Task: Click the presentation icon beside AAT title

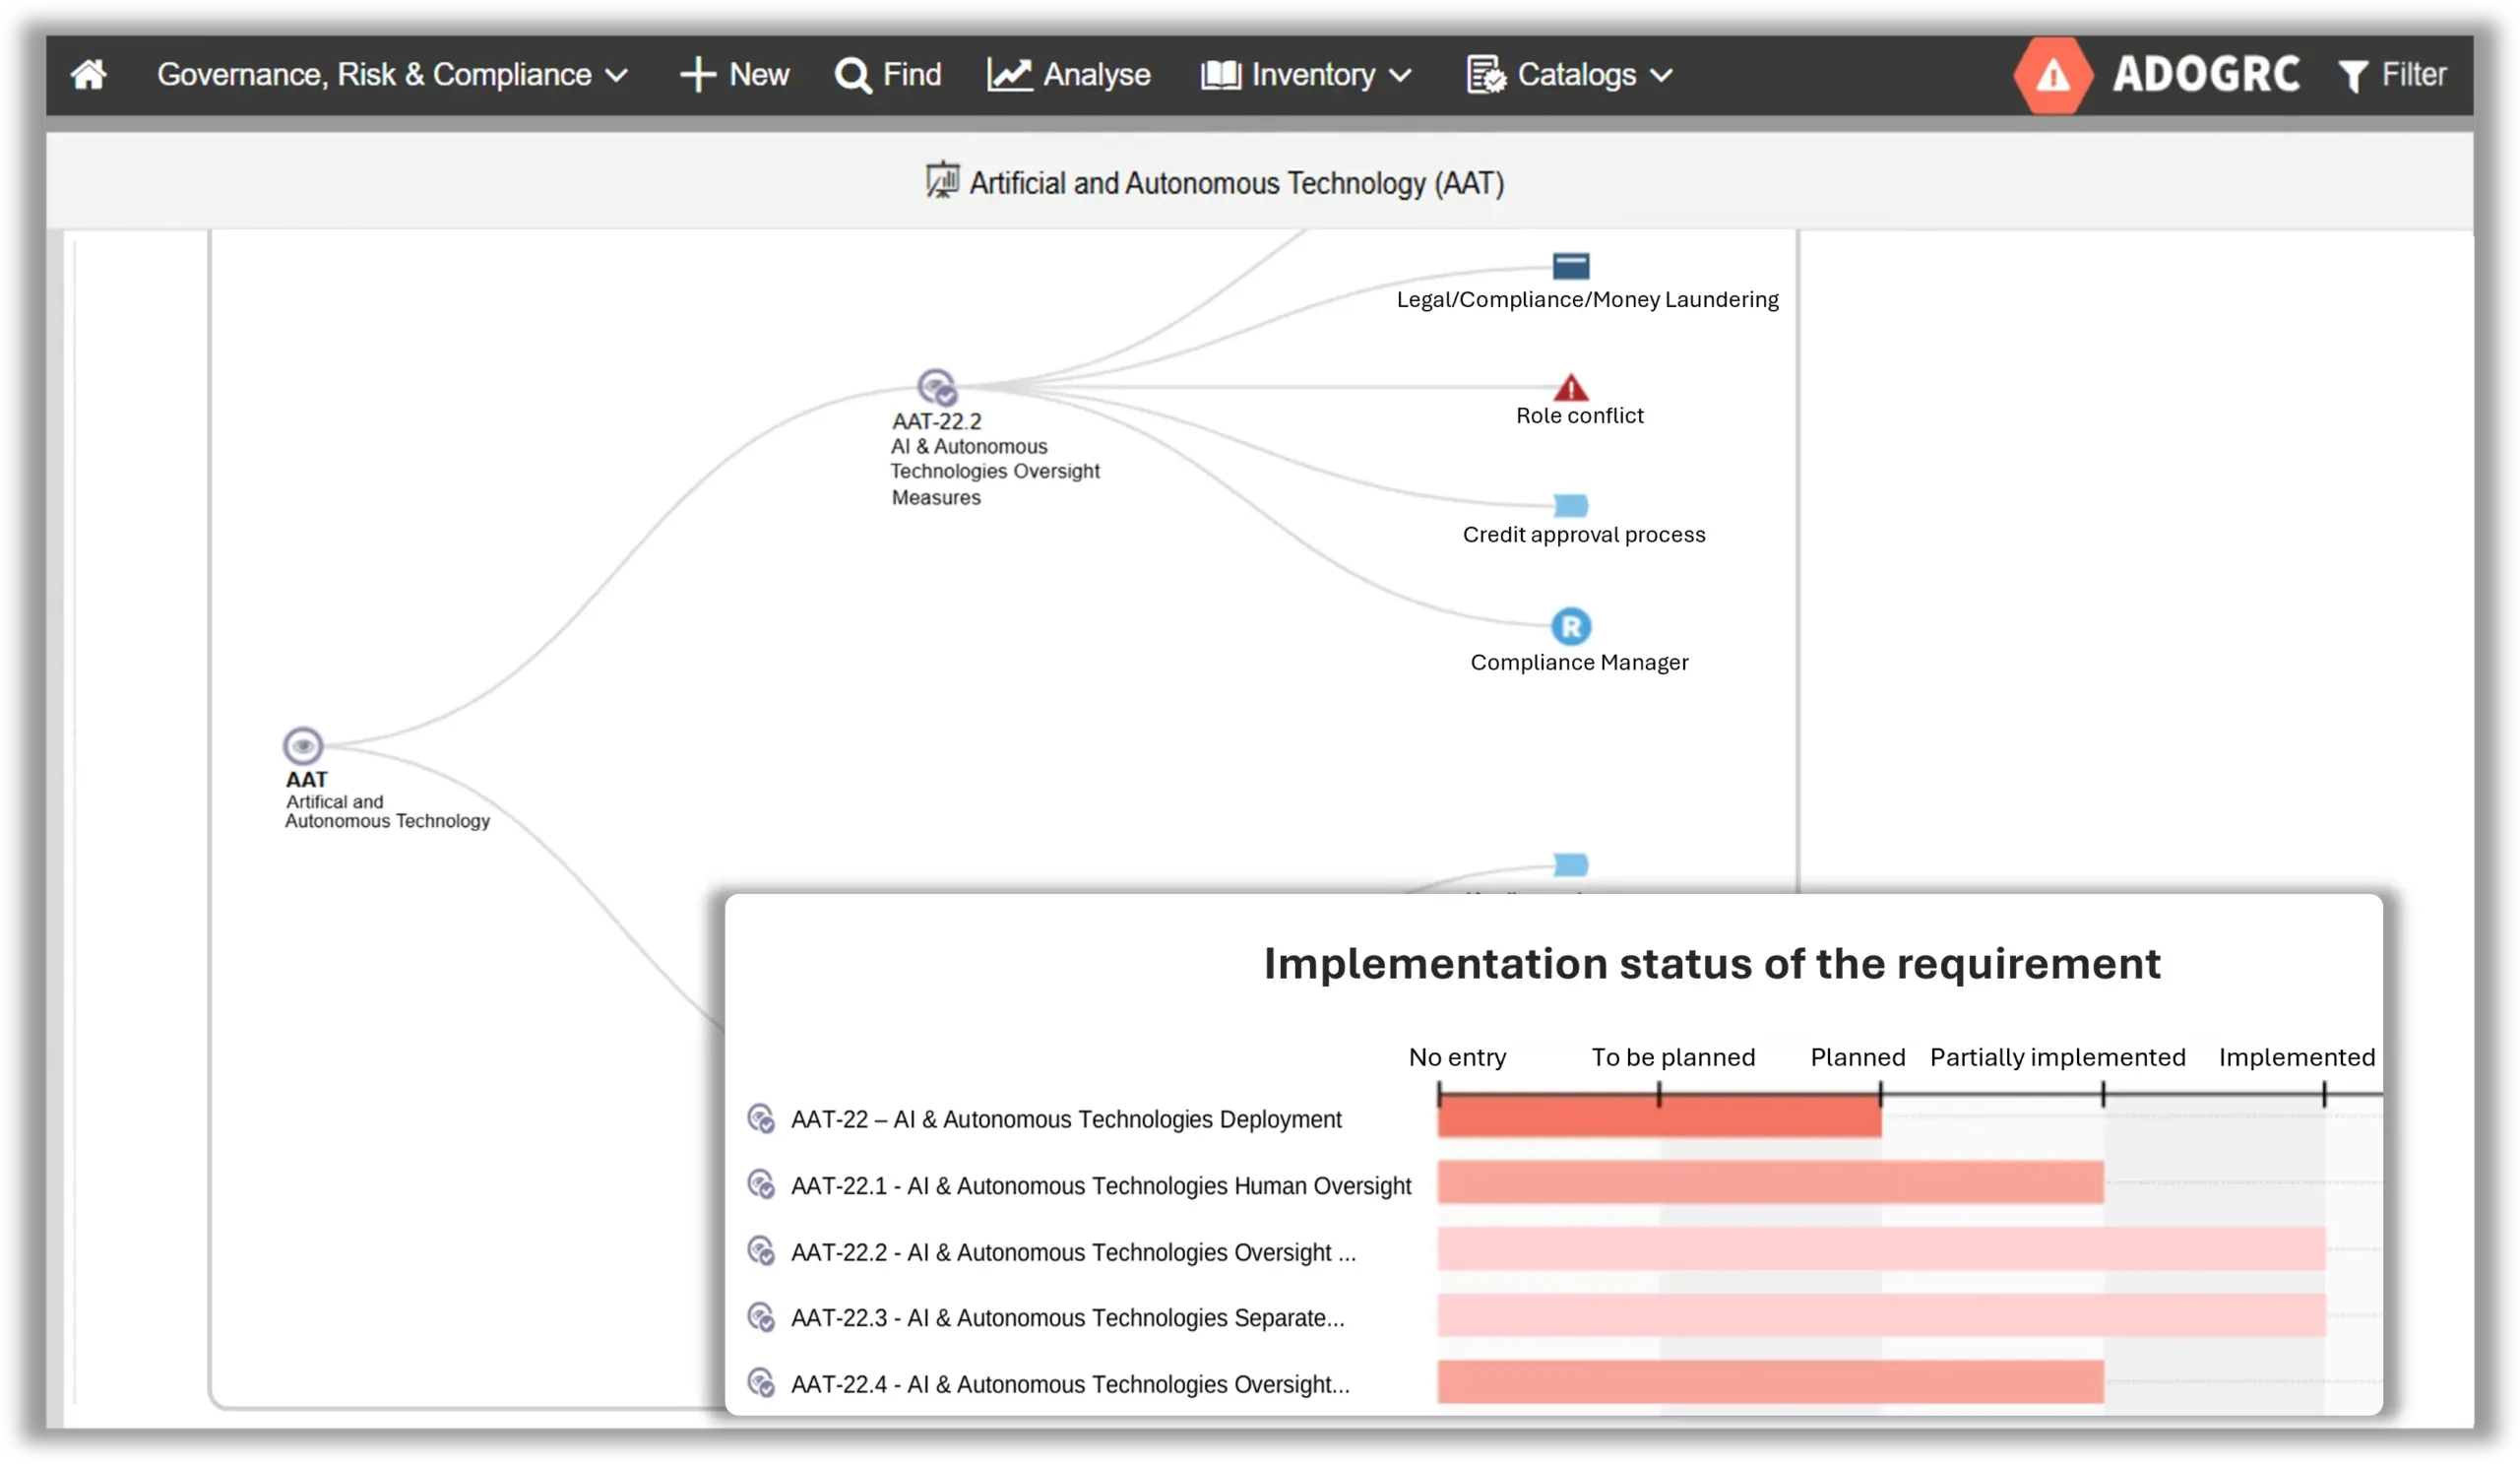Action: pyautogui.click(x=941, y=181)
